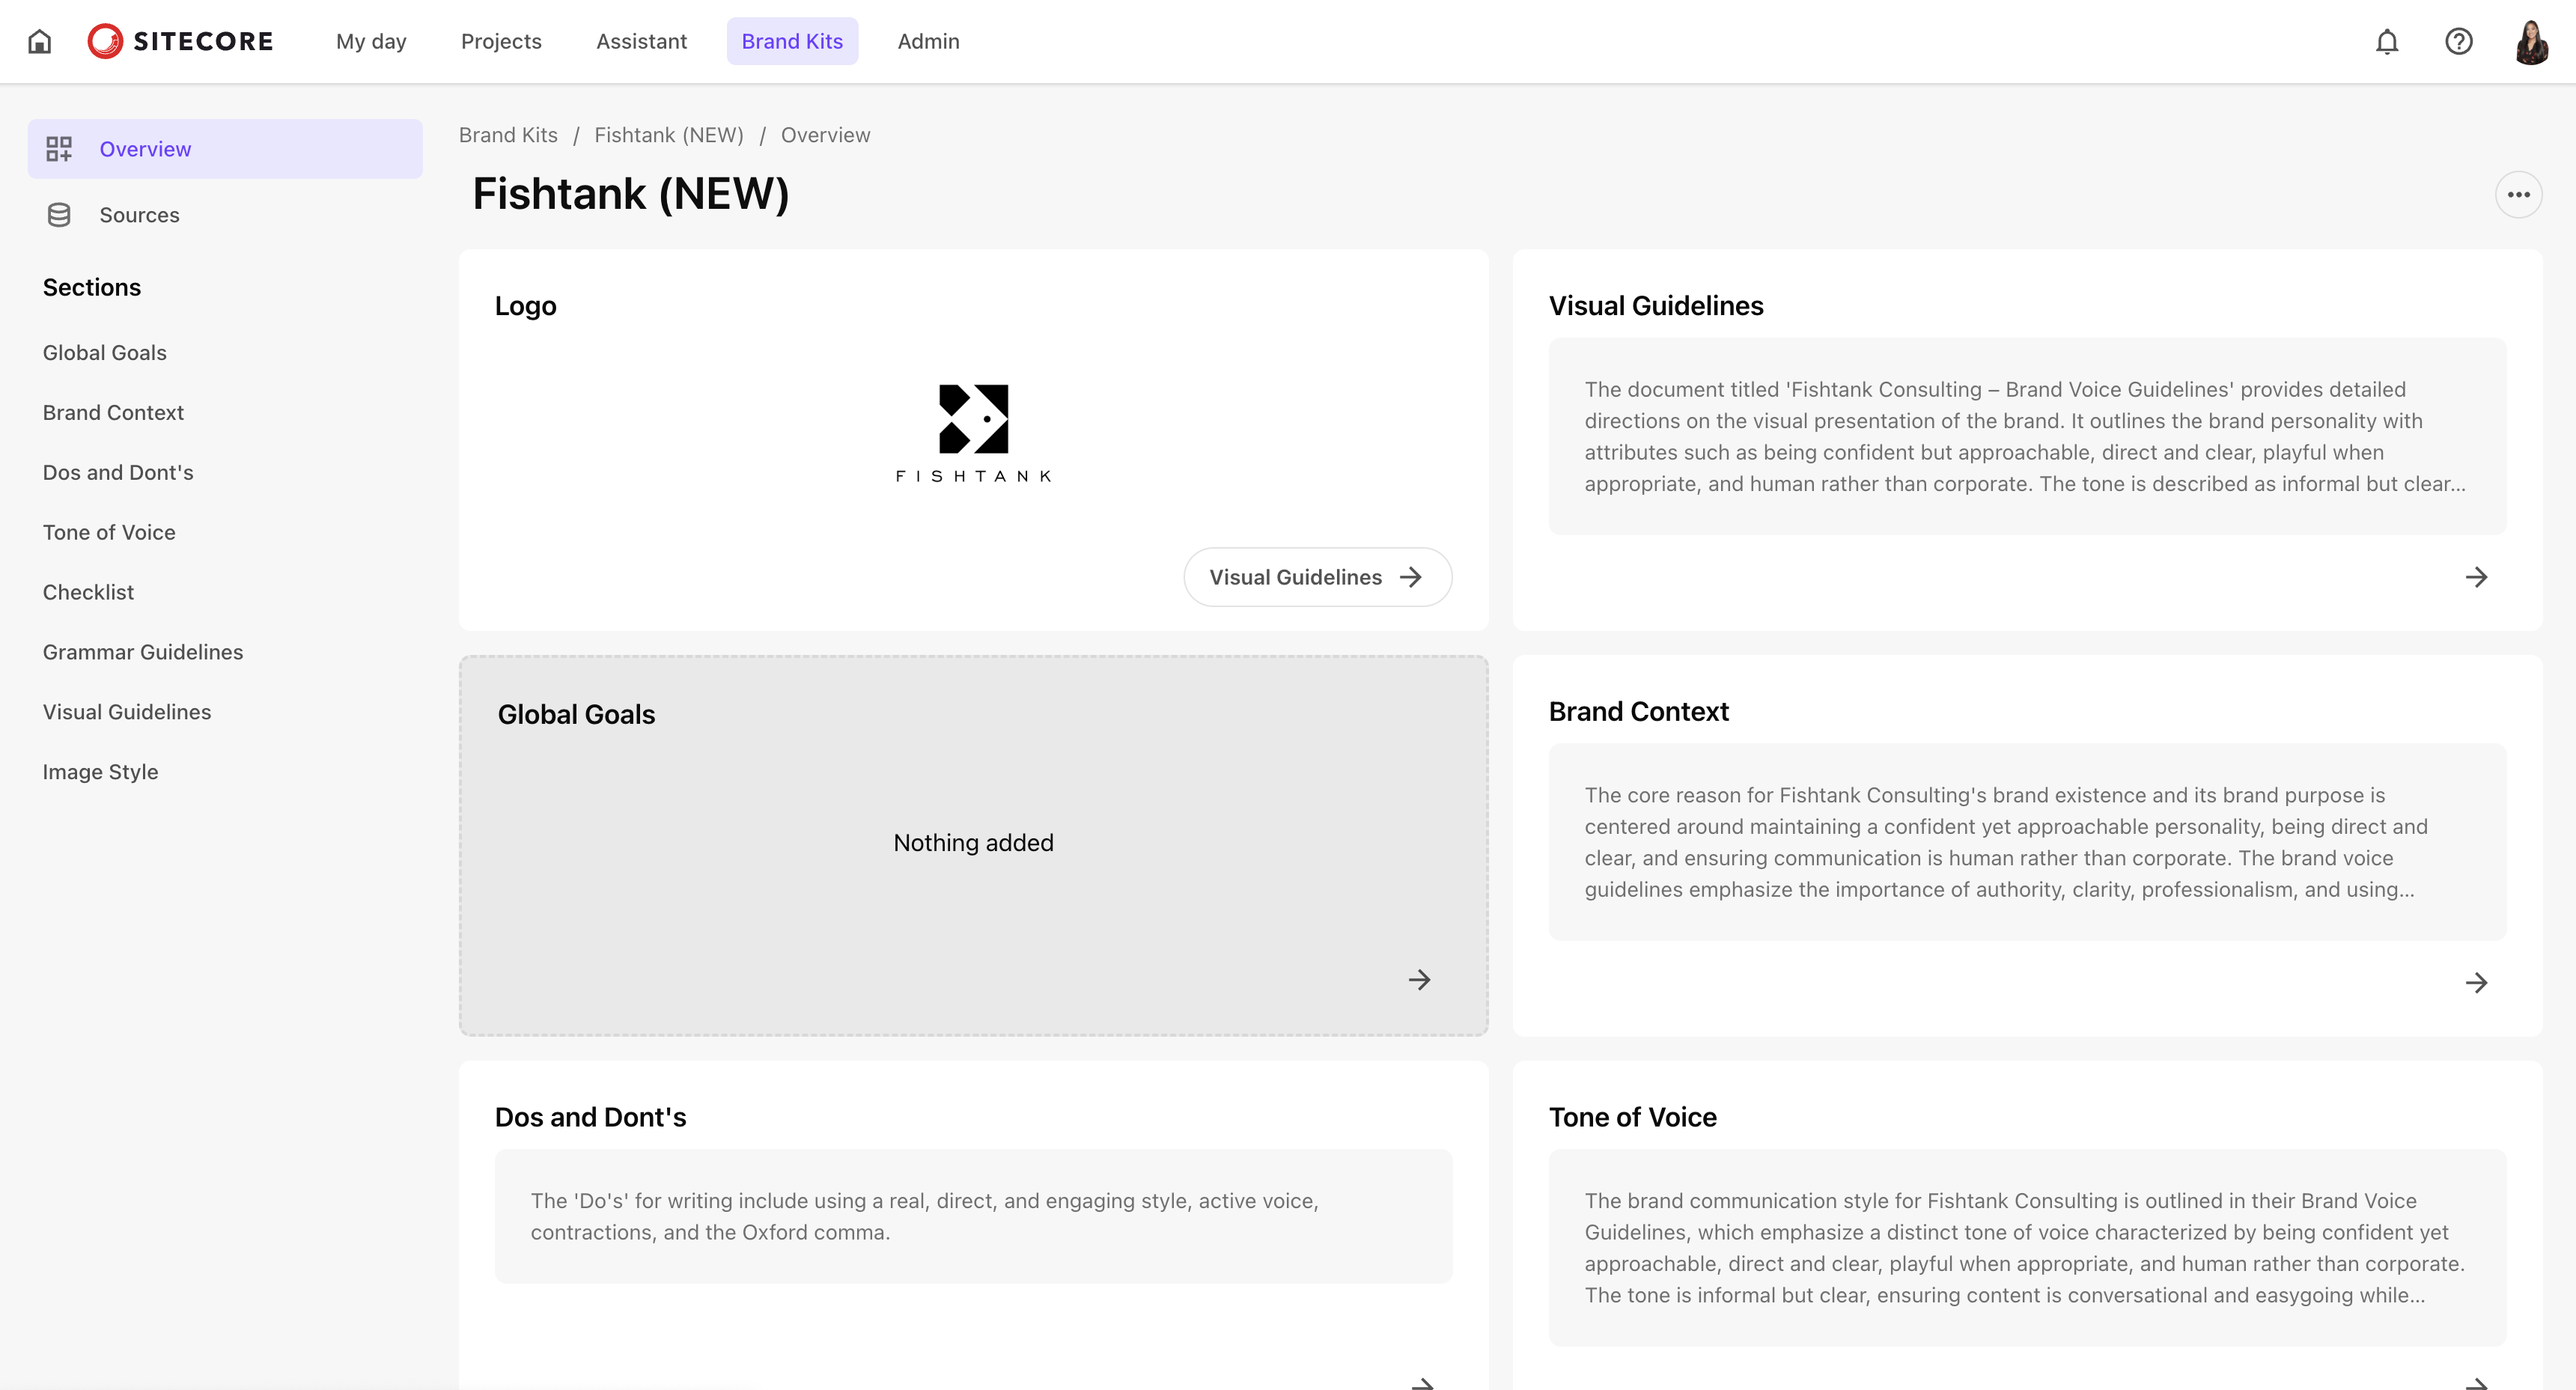Click the Sitecore logo
Screen dimensions: 2576x1390
click(180, 41)
